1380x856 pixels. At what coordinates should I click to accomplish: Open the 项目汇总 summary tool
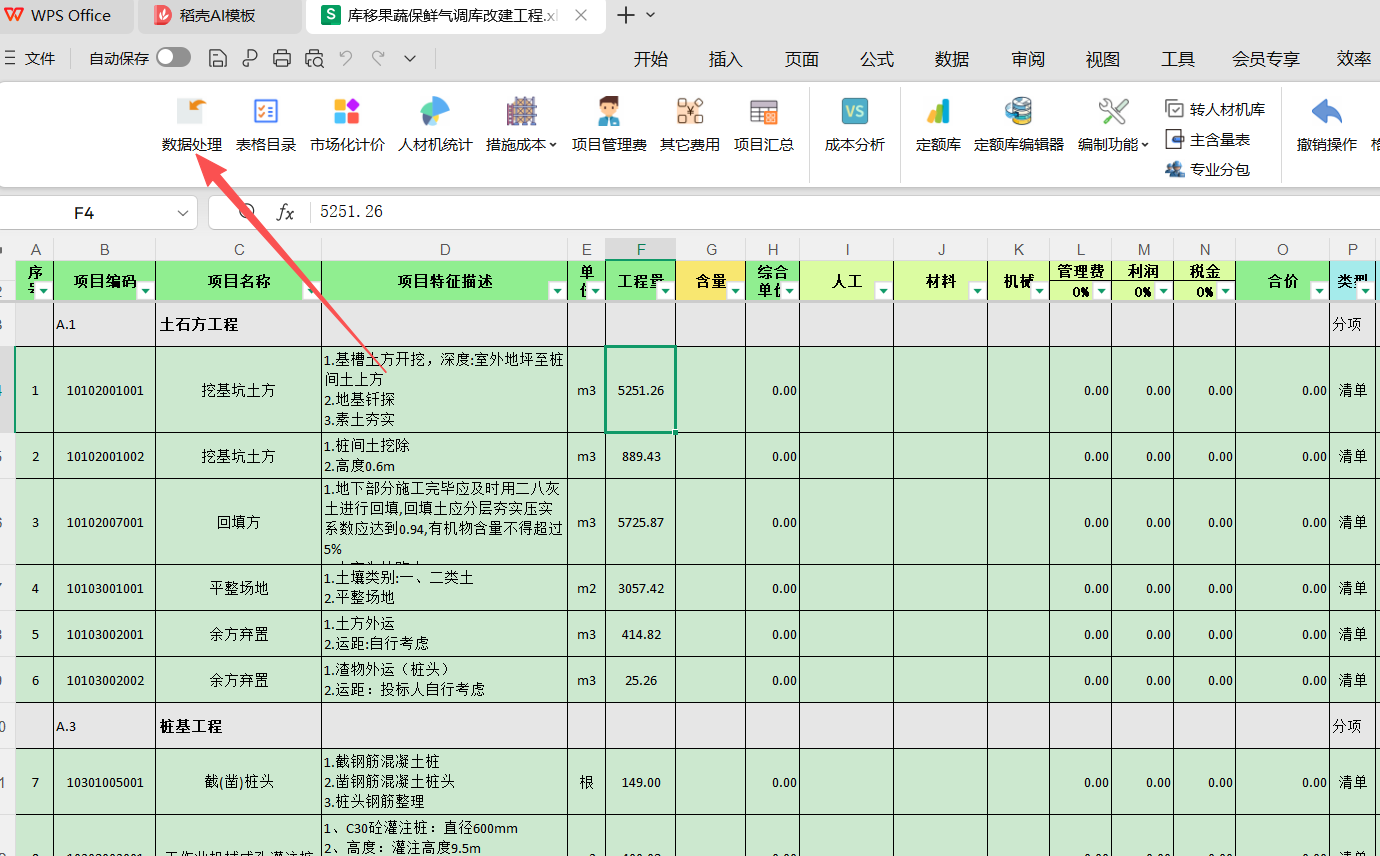pyautogui.click(x=764, y=125)
